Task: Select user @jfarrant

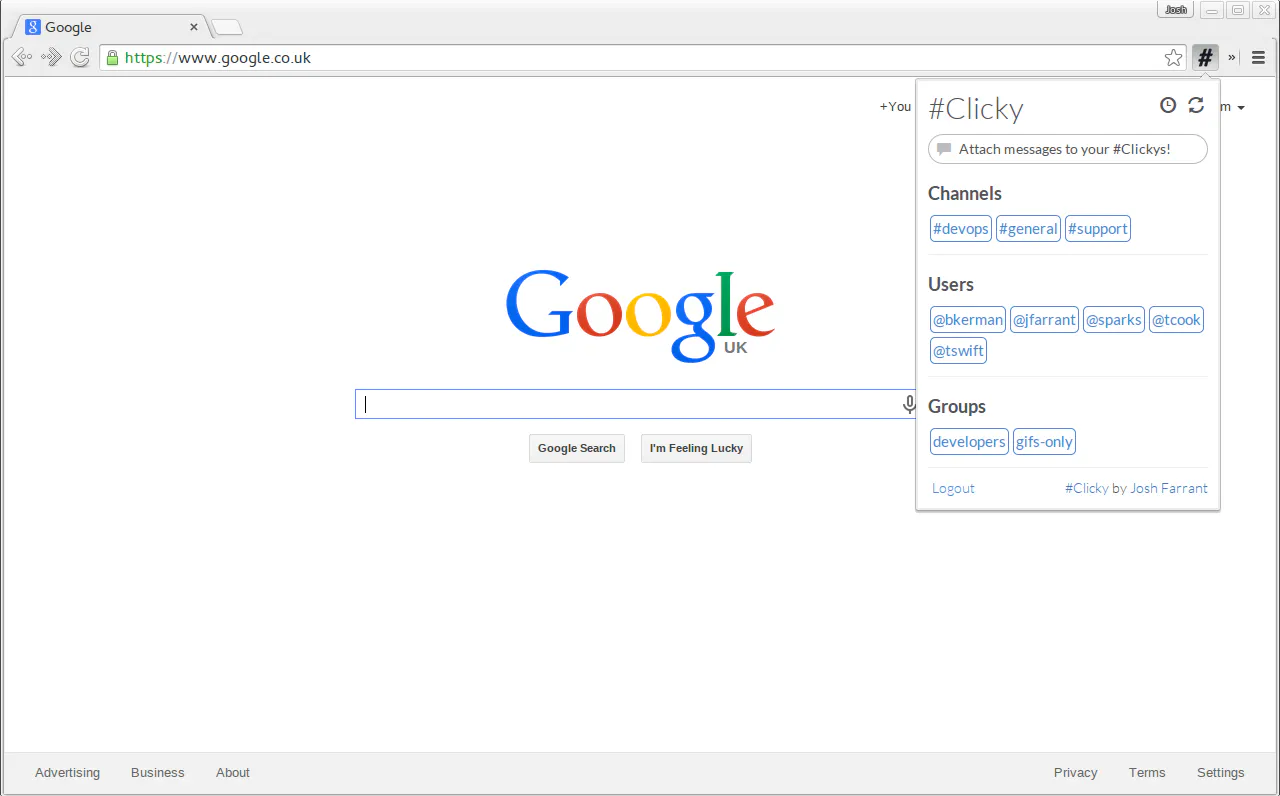Action: 1044,320
